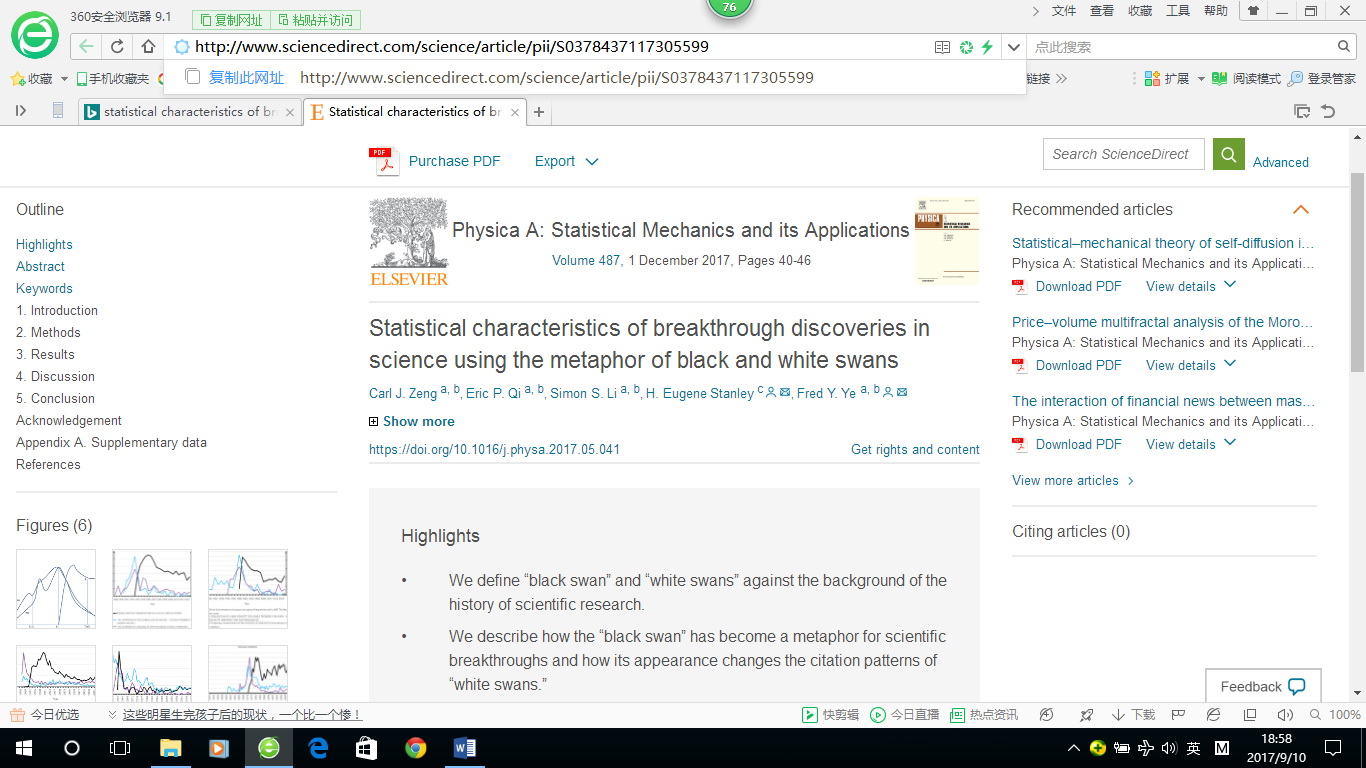Switch to the Bing search tab
This screenshot has width=1366, height=768.
(189, 112)
